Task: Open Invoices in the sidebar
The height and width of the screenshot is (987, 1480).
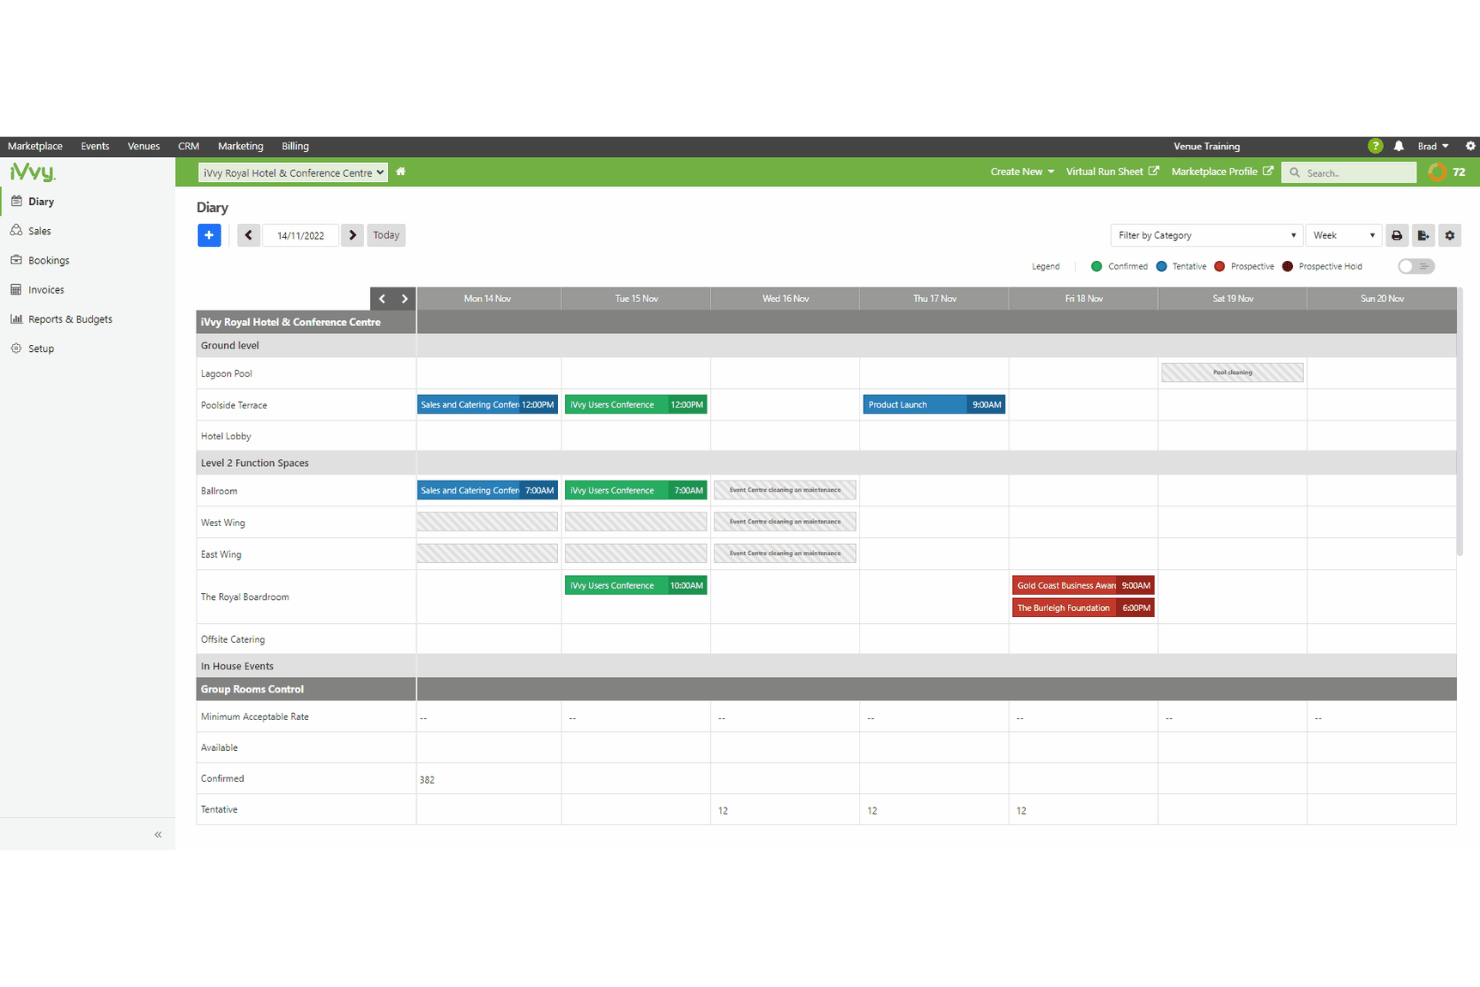Action: tap(46, 290)
